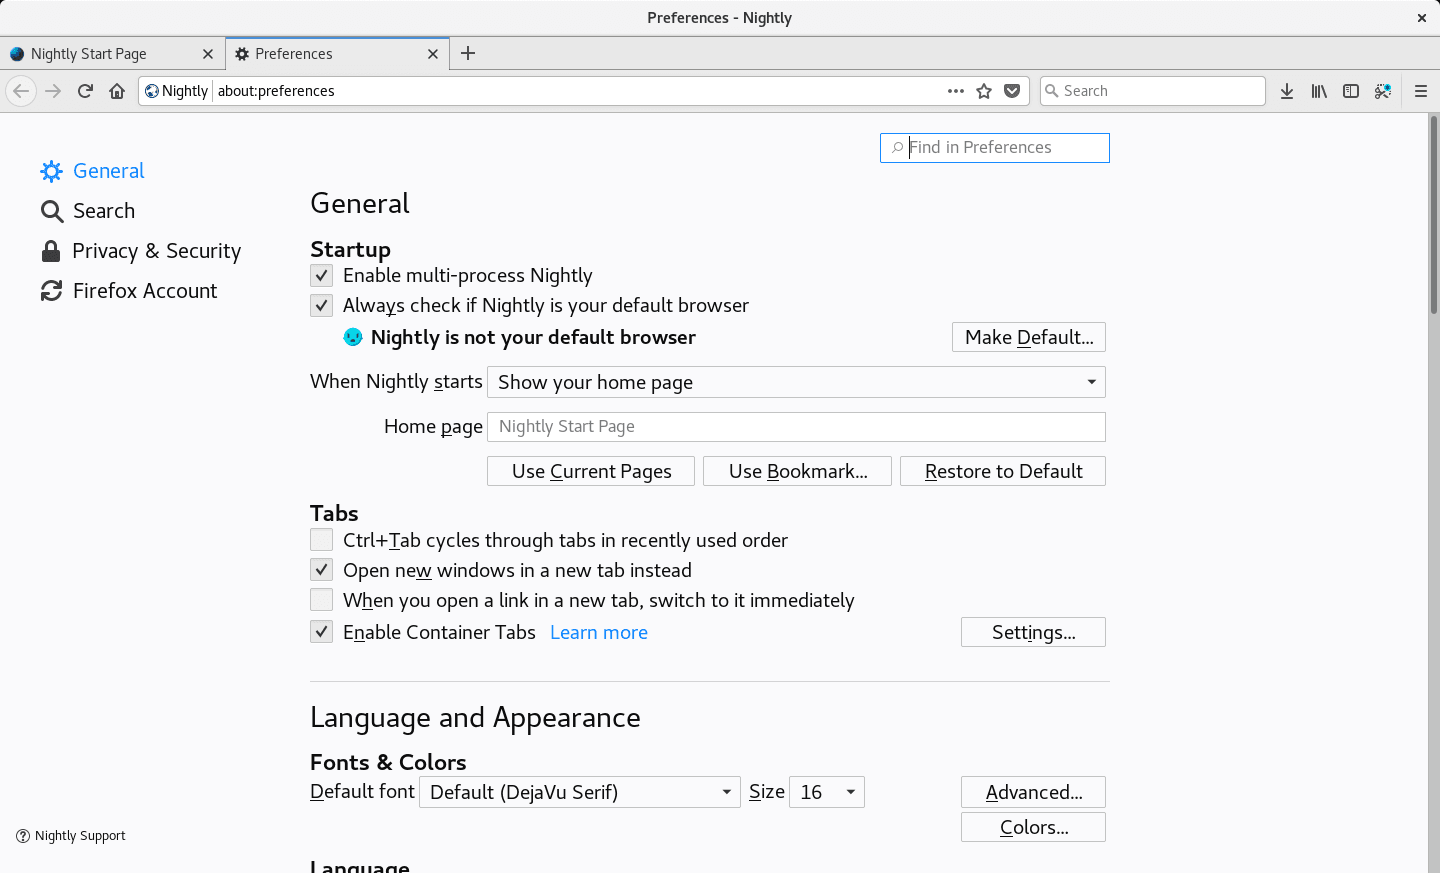This screenshot has width=1440, height=873.
Task: Enable Ctrl+Tab recently used order cycling
Action: coord(321,540)
